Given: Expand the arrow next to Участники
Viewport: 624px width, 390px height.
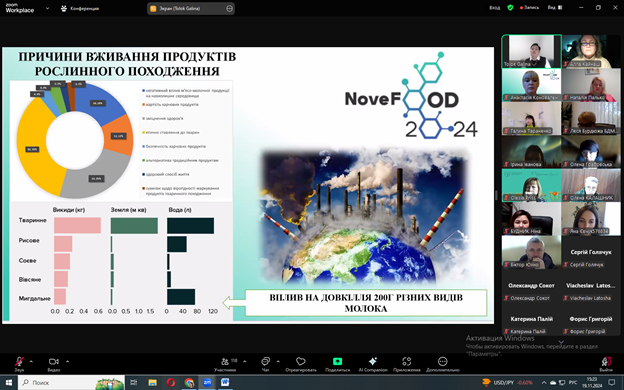Looking at the screenshot, I should (244, 361).
